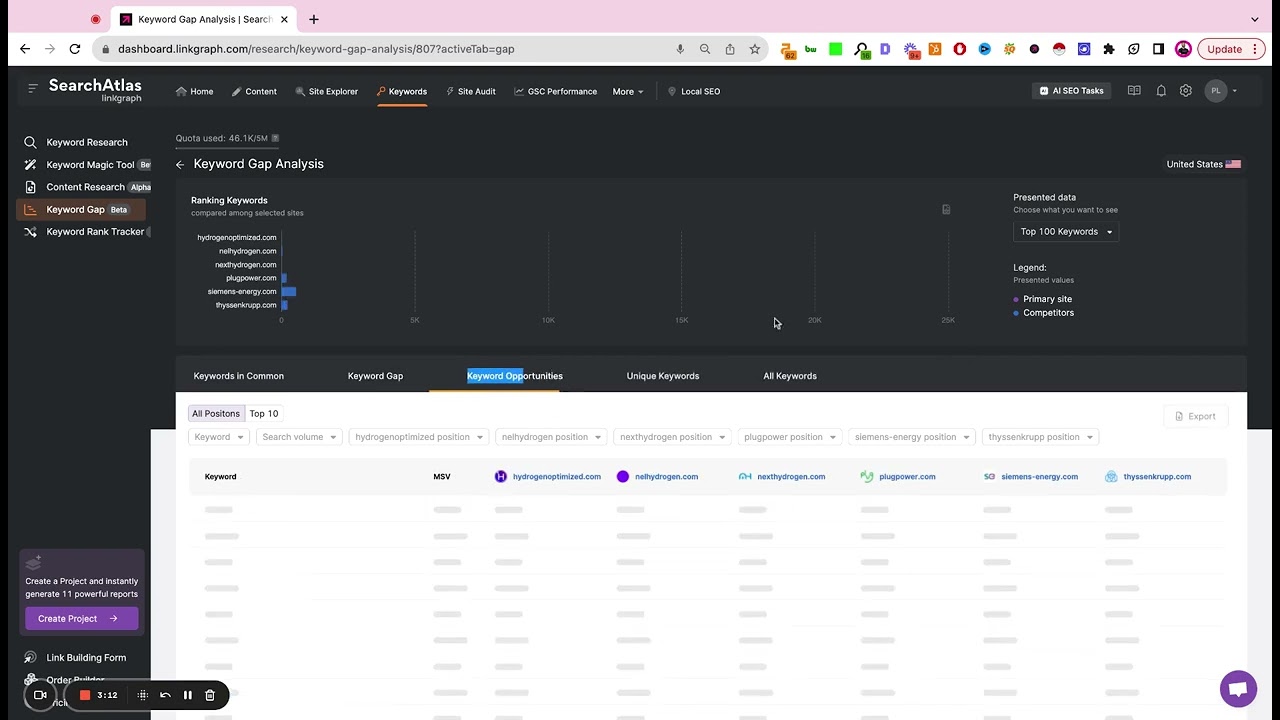Screen dimensions: 1280x720
Task: Expand the Search volume filter
Action: click(299, 437)
